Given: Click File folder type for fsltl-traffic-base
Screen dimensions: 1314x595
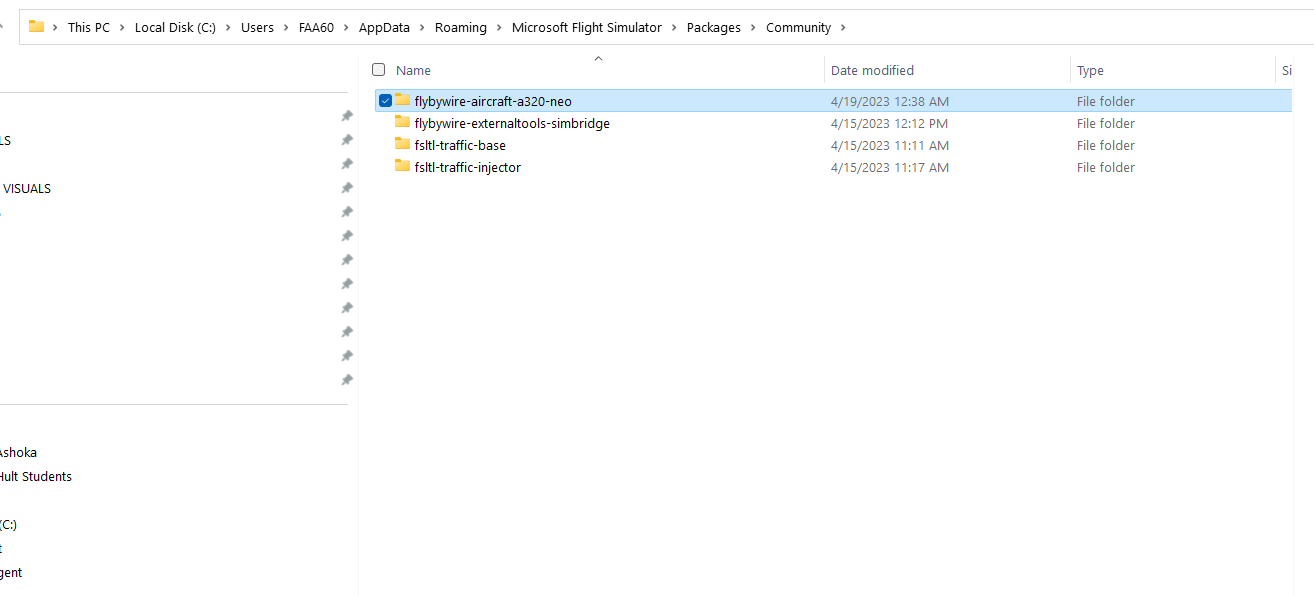Looking at the screenshot, I should 1106,145.
